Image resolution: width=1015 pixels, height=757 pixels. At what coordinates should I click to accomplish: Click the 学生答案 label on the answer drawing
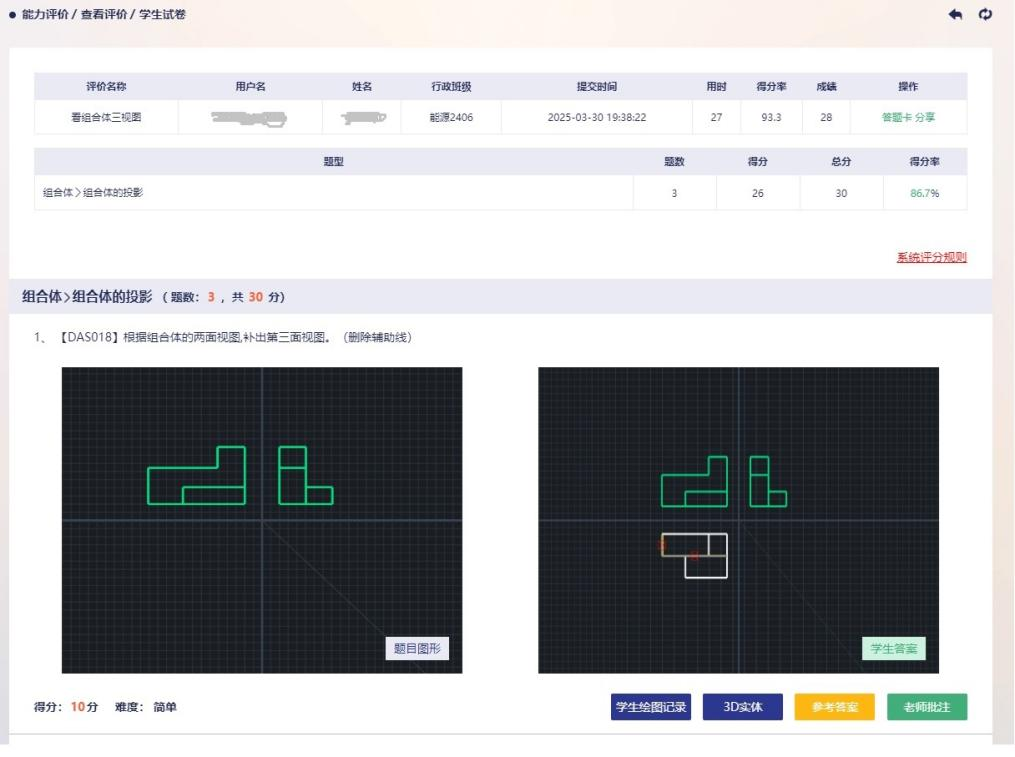[x=893, y=648]
